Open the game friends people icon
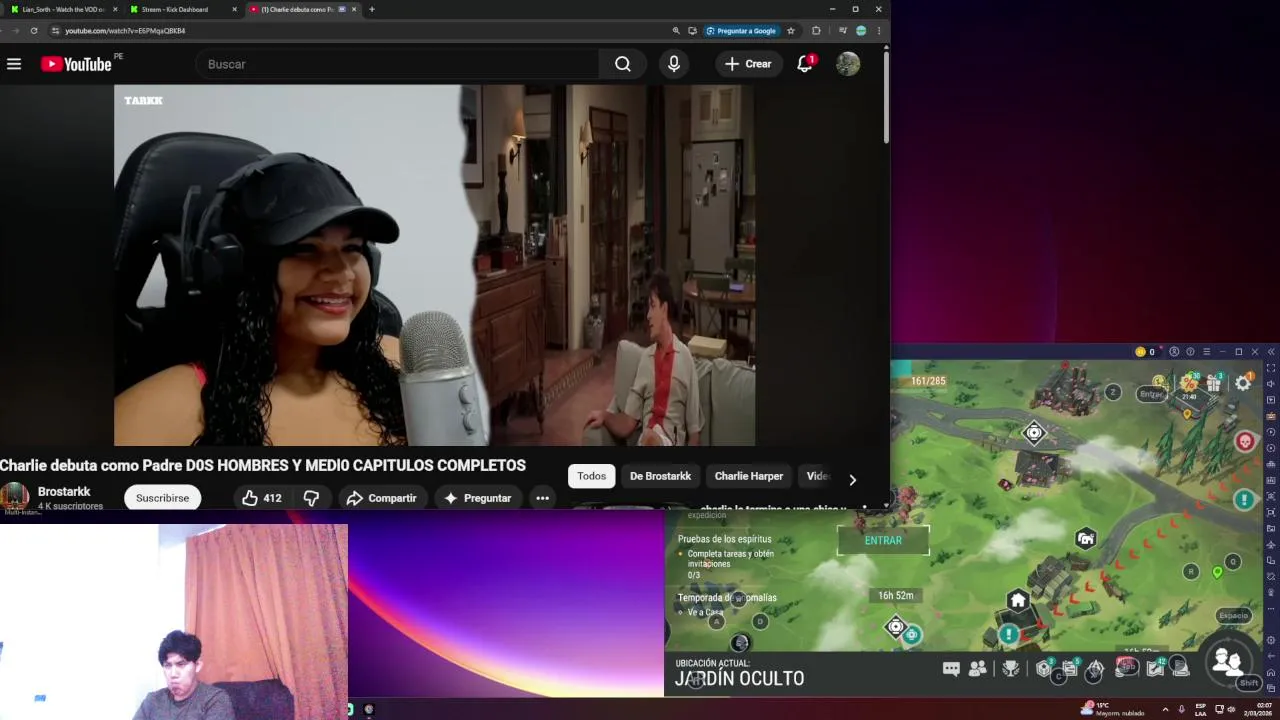This screenshot has height=720, width=1280. pos(978,669)
